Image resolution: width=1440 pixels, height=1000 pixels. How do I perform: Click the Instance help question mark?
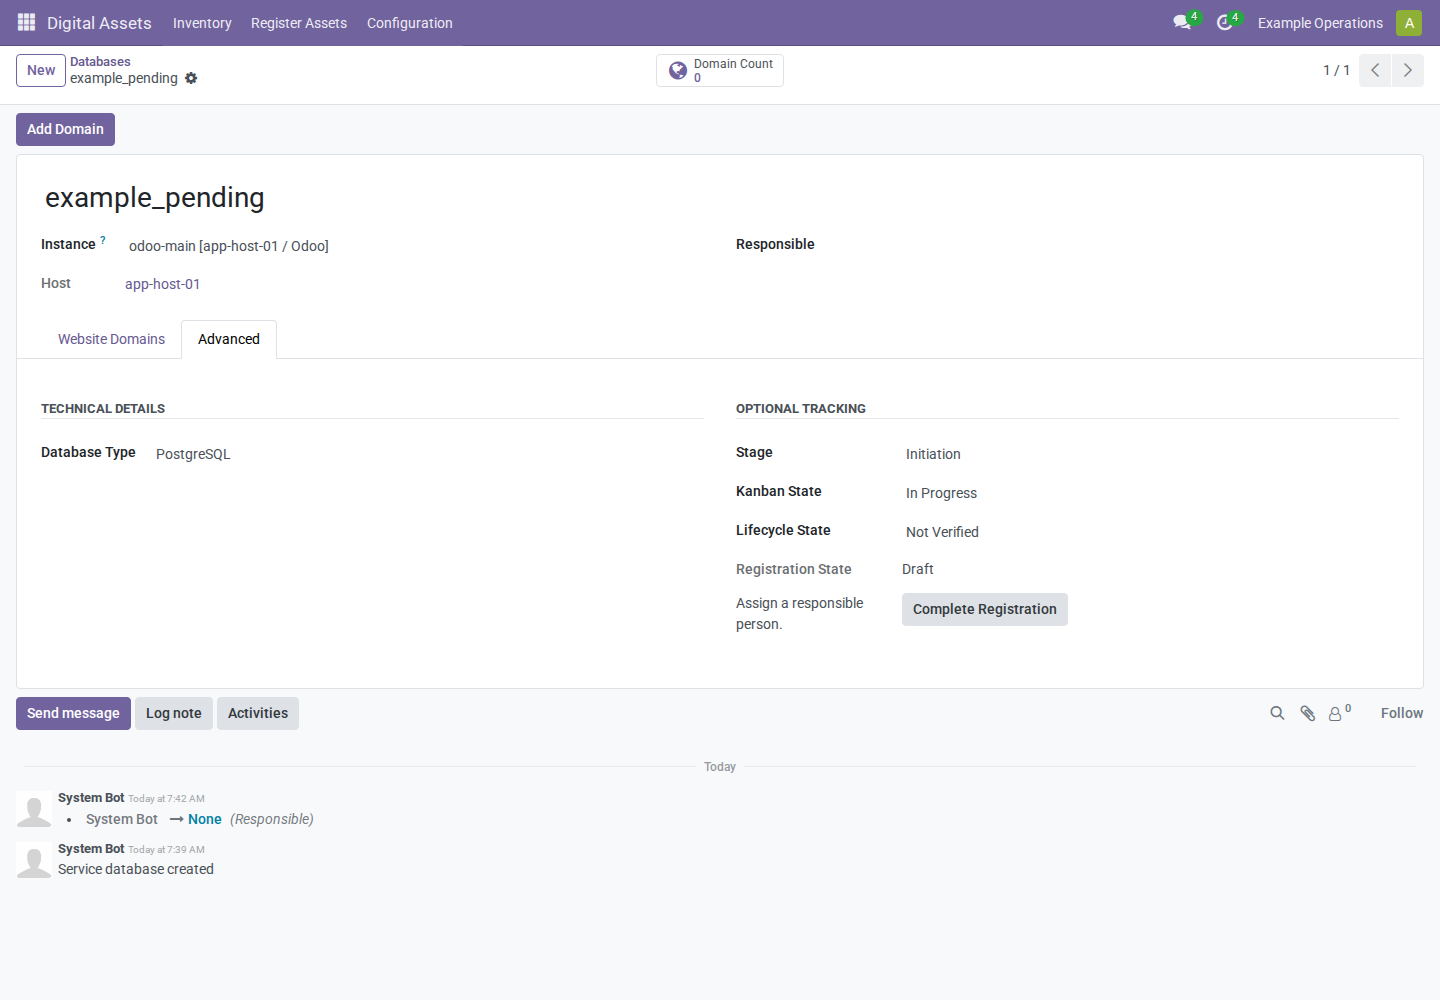[x=103, y=240]
